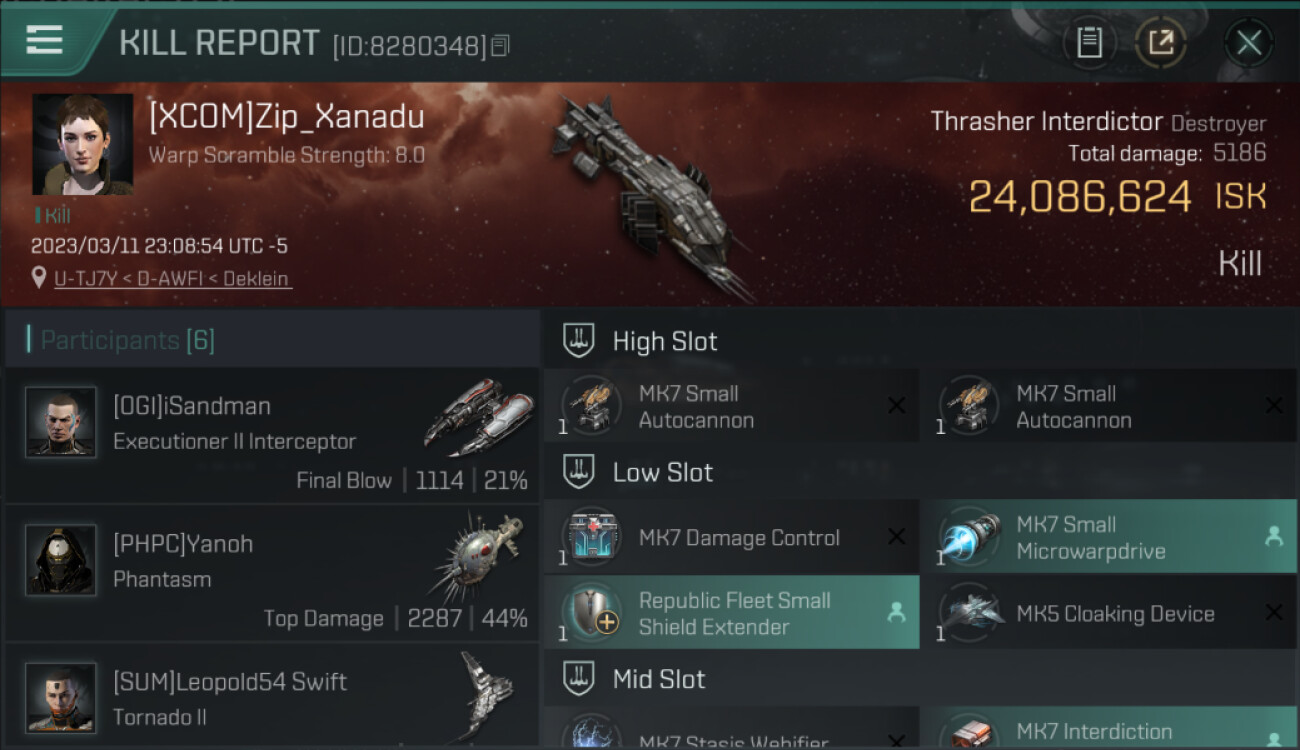Select the MK5 Cloaking Device icon
The width and height of the screenshot is (1300, 750).
click(x=969, y=613)
